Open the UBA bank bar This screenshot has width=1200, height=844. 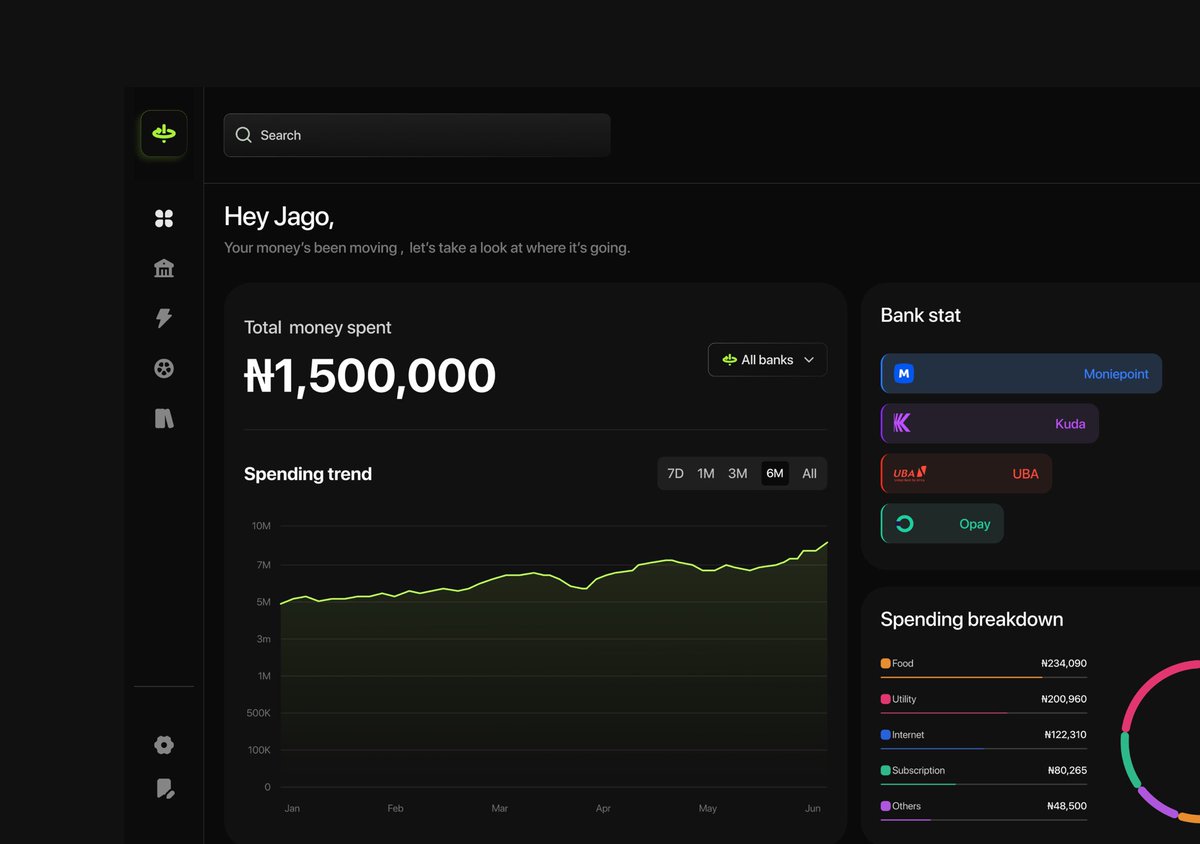(966, 473)
